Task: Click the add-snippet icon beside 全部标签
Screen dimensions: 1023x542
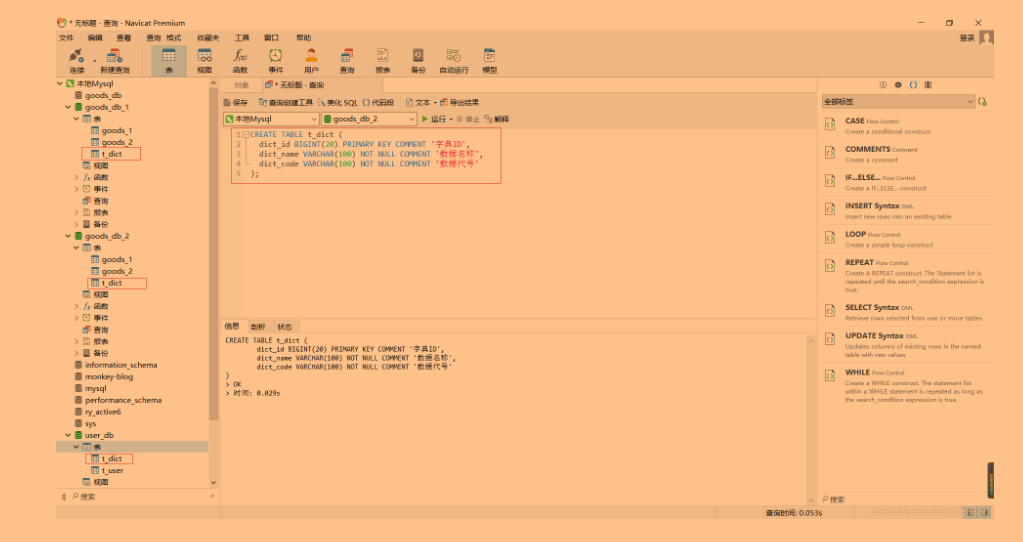Action: [983, 102]
